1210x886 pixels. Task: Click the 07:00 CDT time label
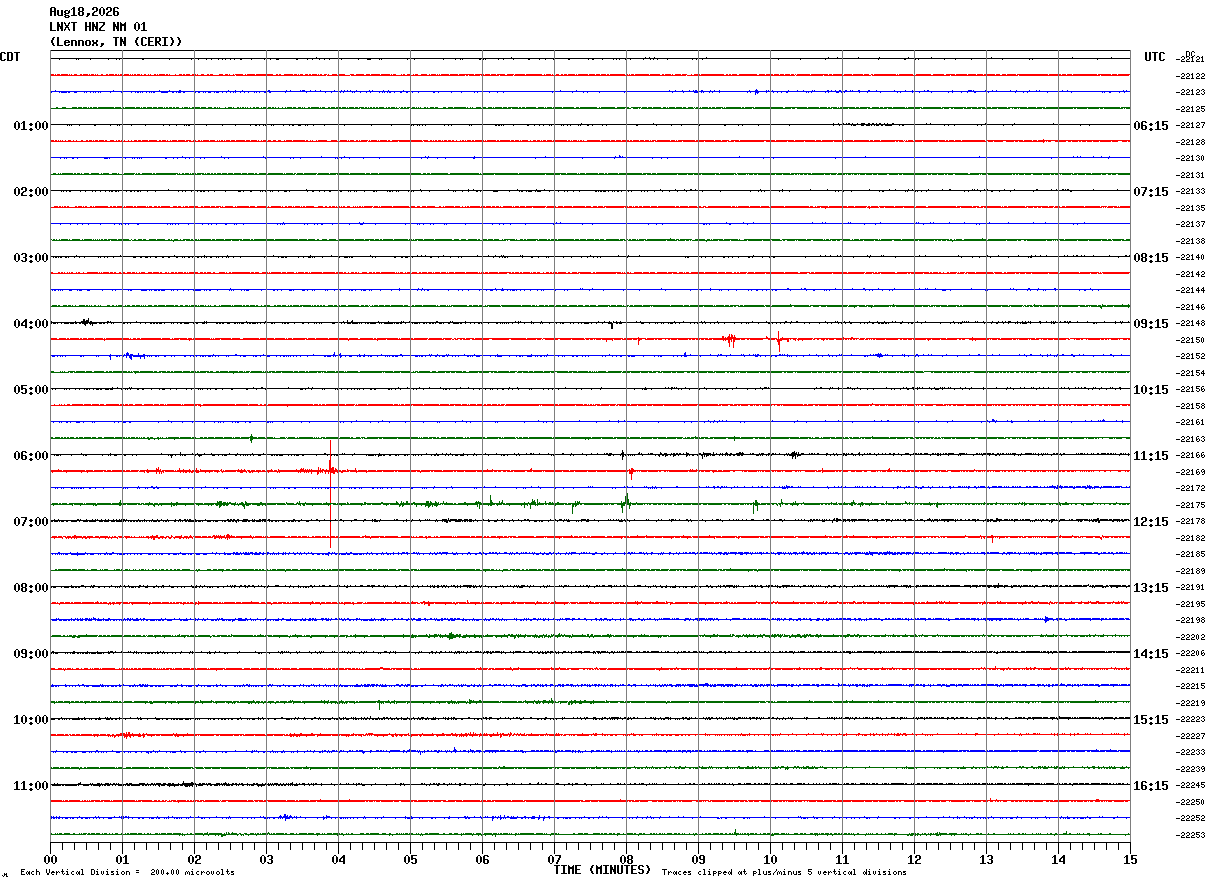tap(31, 522)
